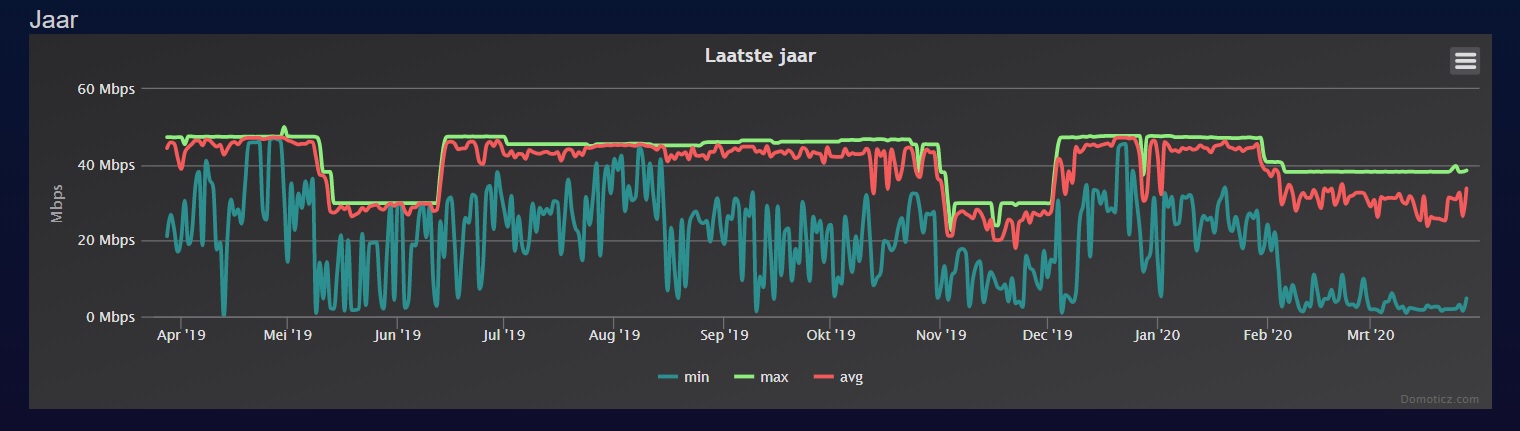Viewport: 1520px width, 431px height.
Task: Click the Jun '19 axis label
Action: pos(398,335)
